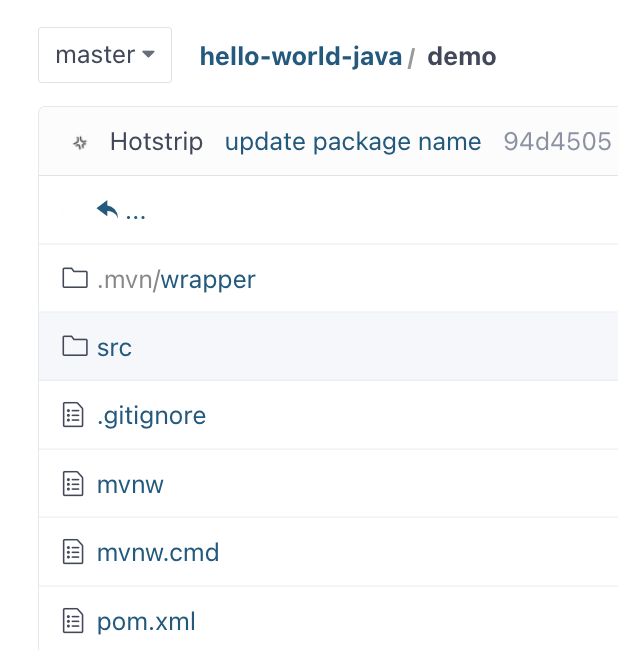
Task: Open the master branch dropdown
Action: pos(105,55)
